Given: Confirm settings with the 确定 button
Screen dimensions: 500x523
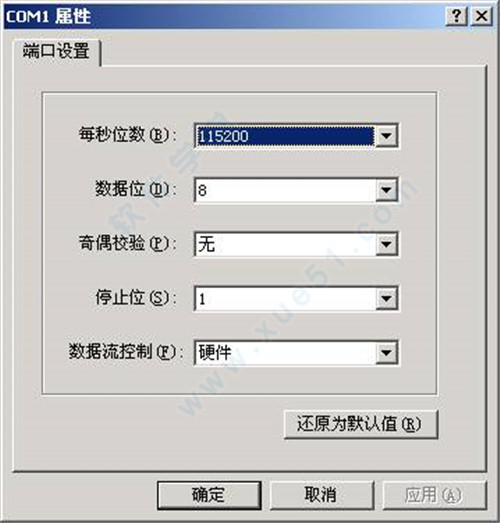Looking at the screenshot, I should (209, 495).
